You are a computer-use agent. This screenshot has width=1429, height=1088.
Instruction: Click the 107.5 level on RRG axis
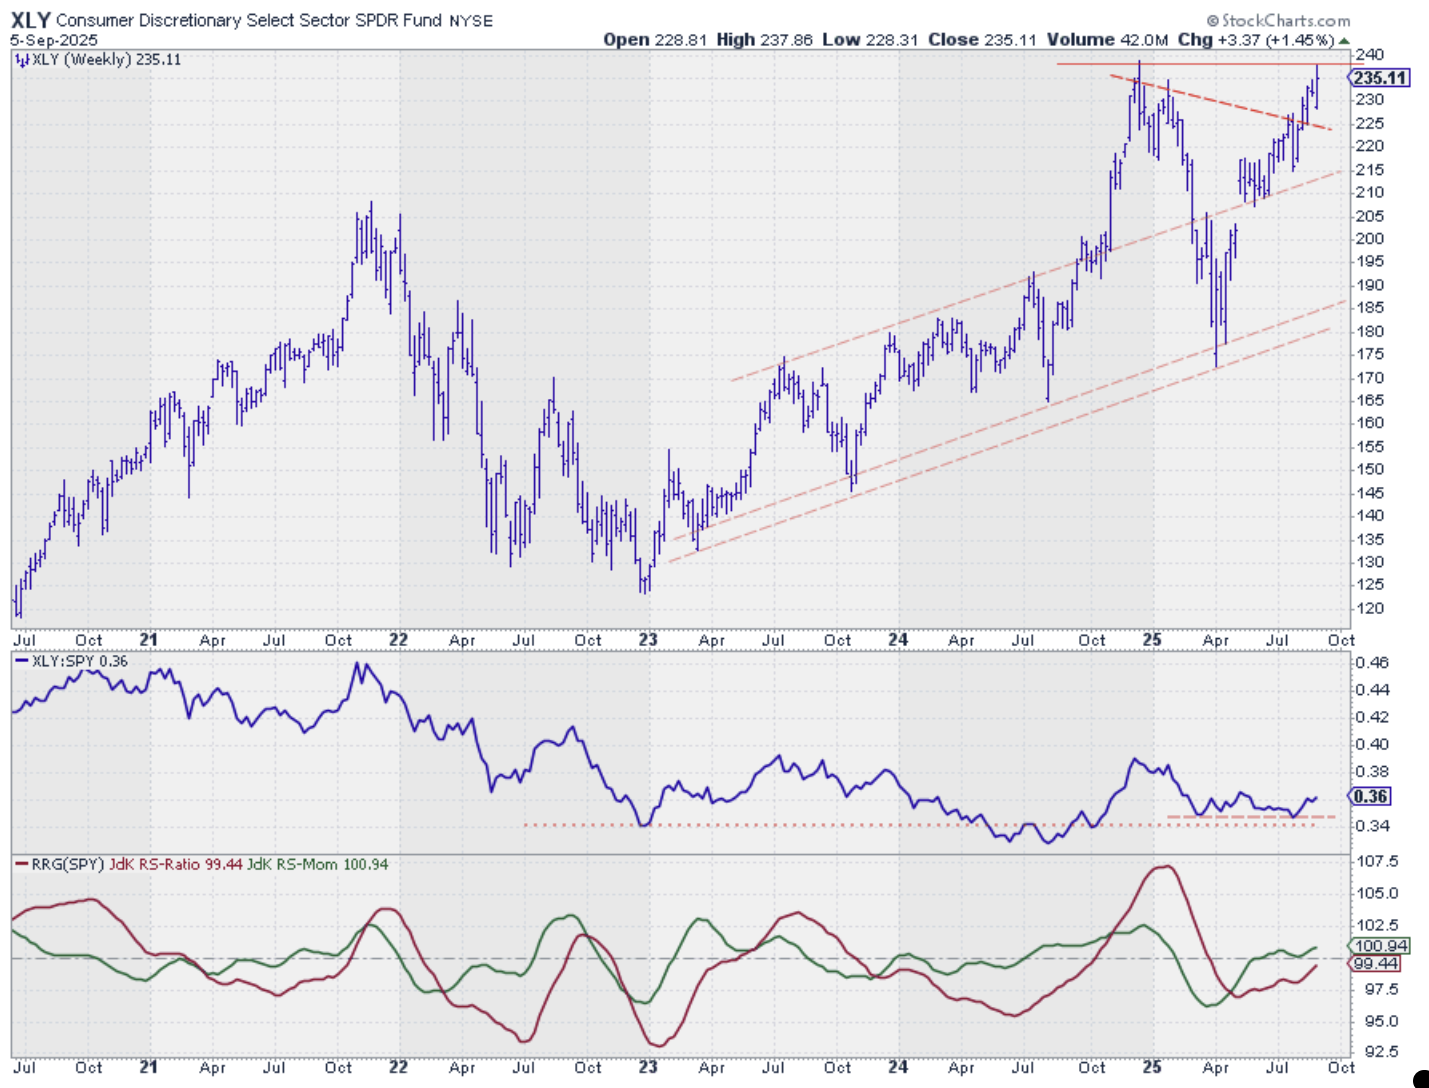[x=1376, y=861]
